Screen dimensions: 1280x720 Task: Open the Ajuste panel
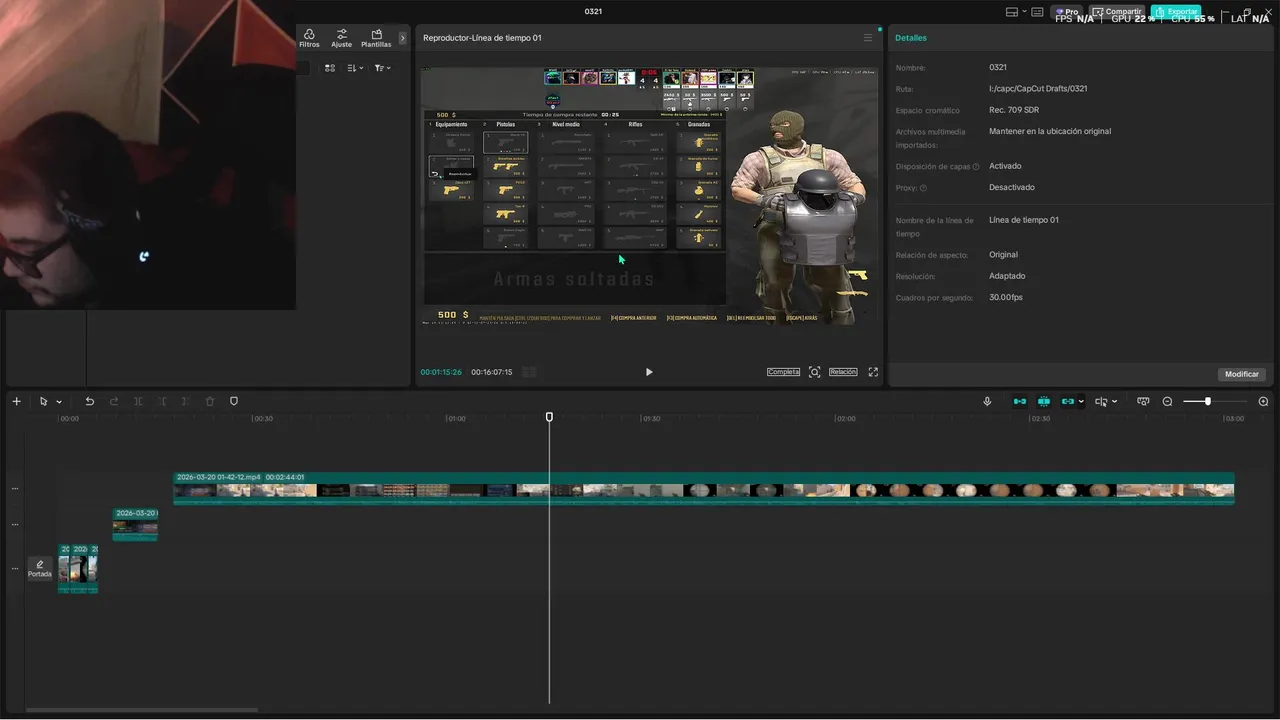(342, 38)
